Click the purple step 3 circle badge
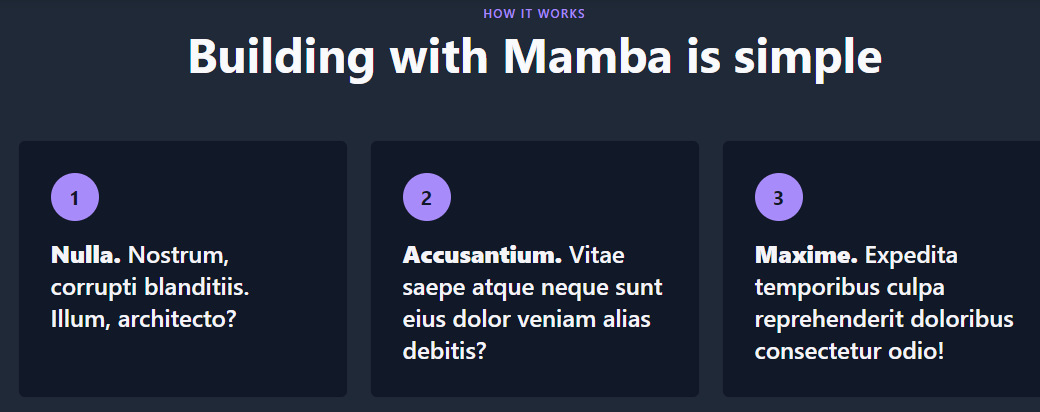 [779, 197]
